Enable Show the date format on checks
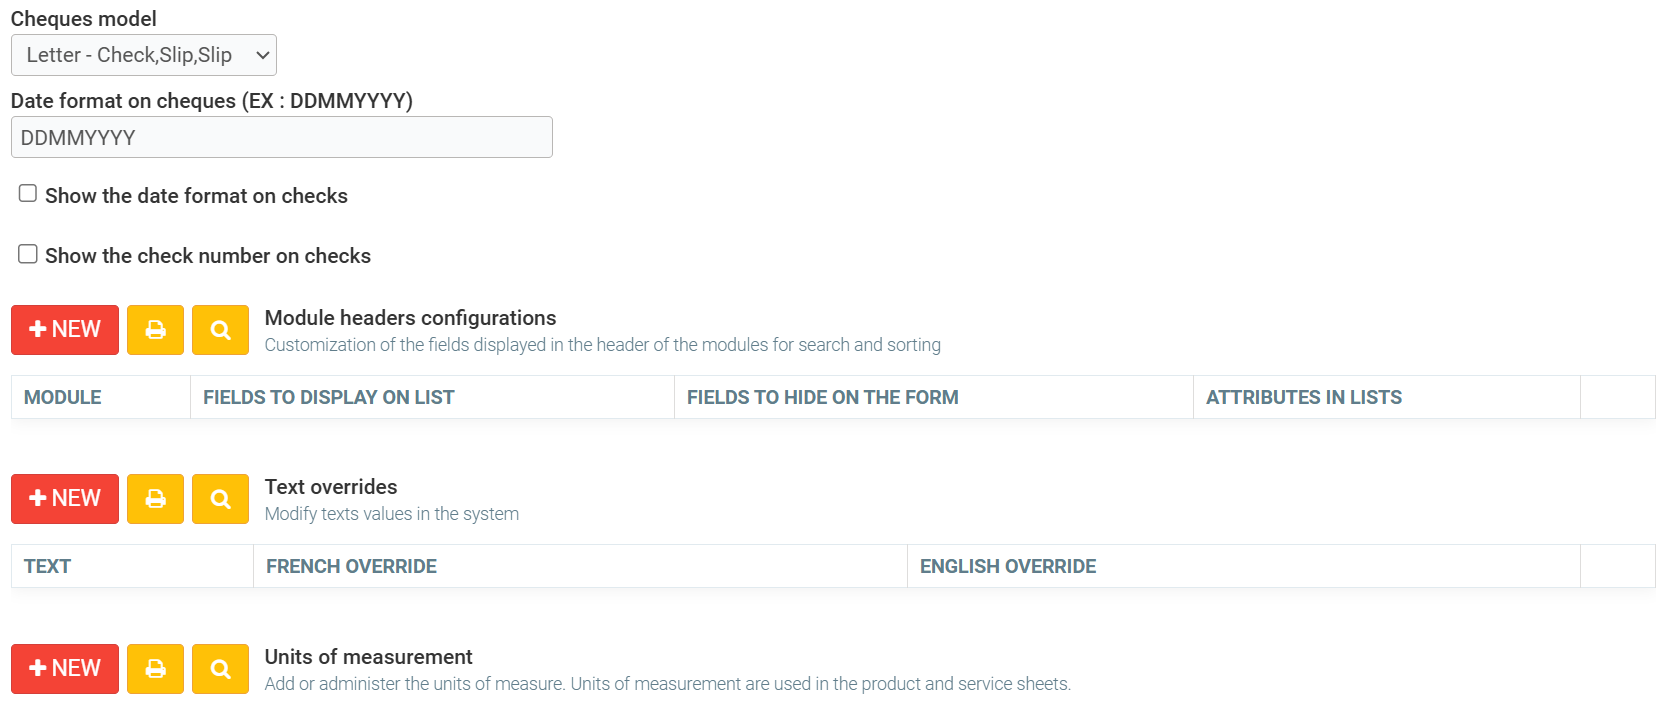1667x701 pixels. coord(28,194)
